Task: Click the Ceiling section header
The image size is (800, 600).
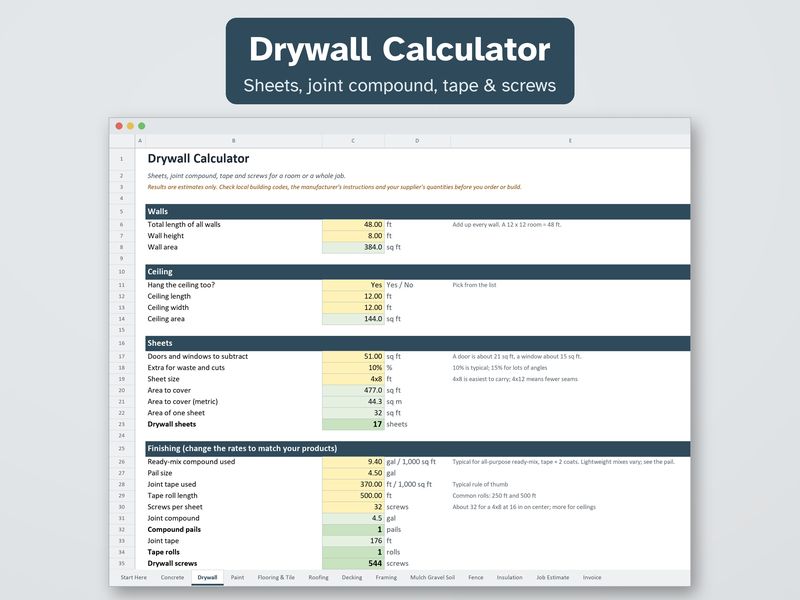Action: pyautogui.click(x=417, y=272)
